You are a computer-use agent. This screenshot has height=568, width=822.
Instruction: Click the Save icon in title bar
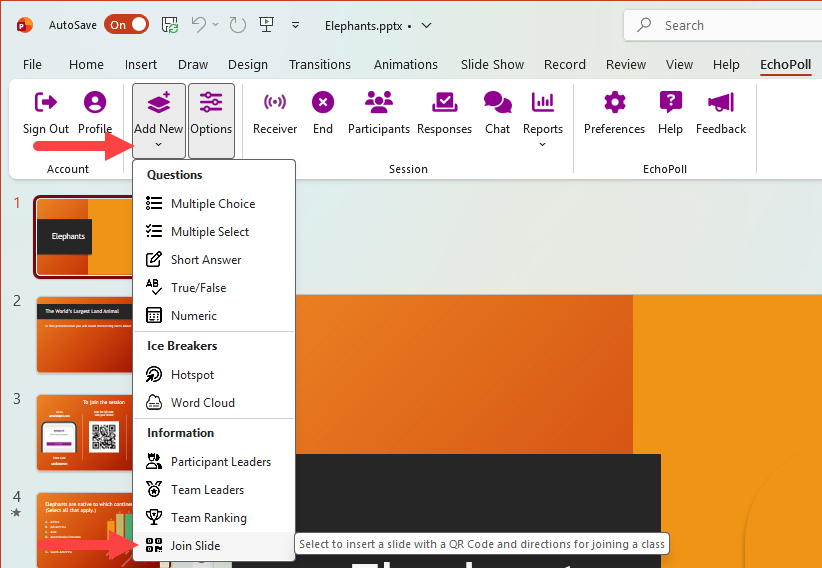coord(170,25)
